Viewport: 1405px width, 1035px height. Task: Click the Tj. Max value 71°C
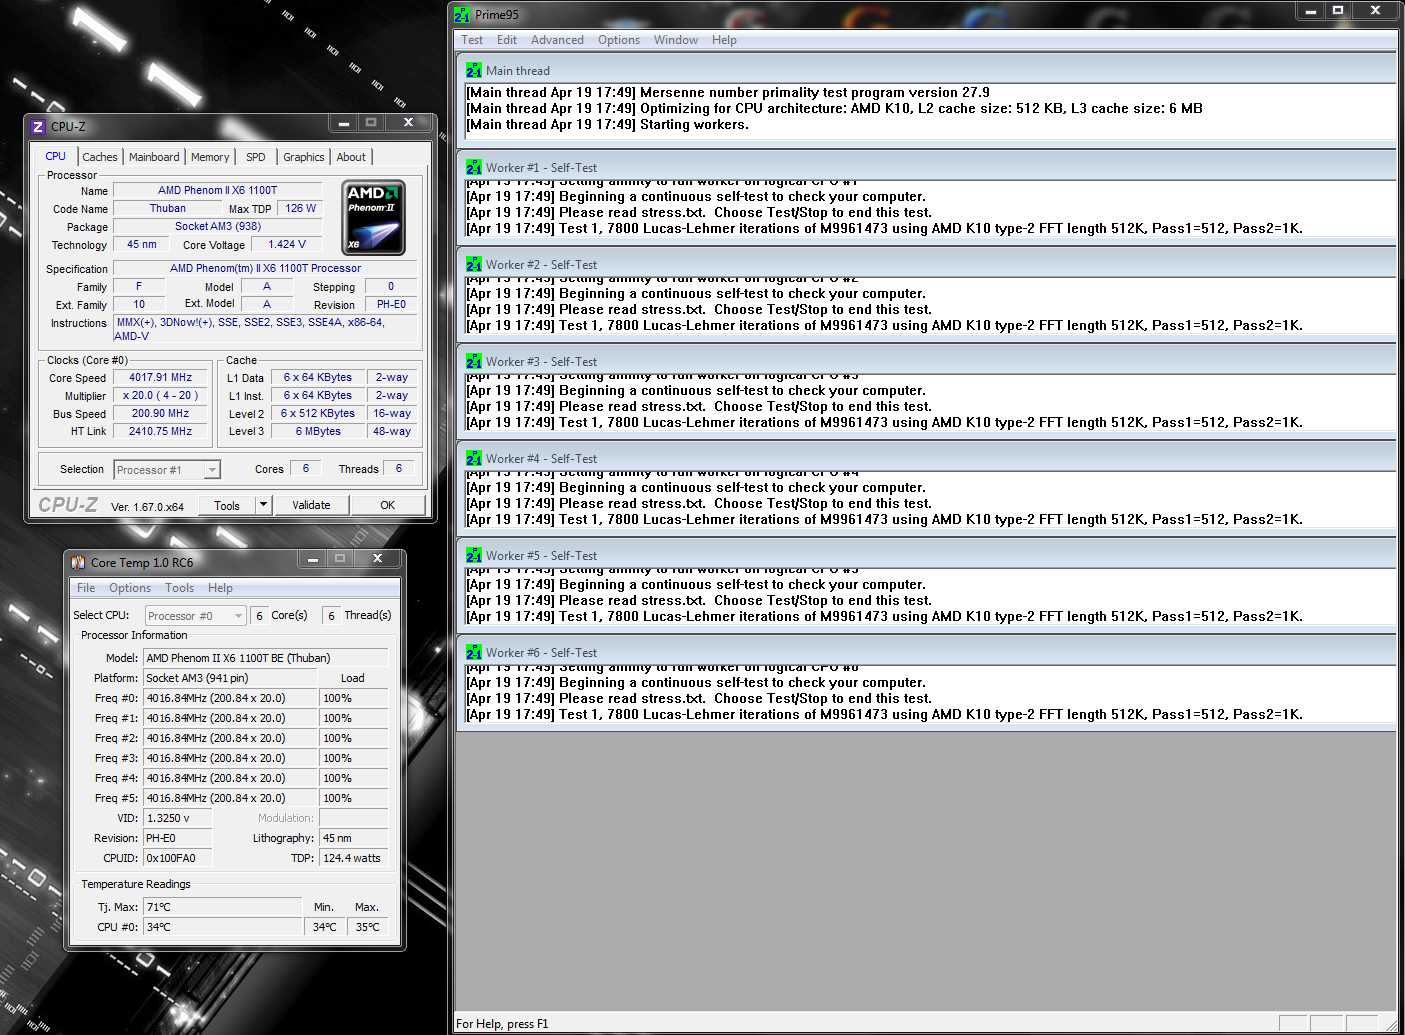[222, 907]
